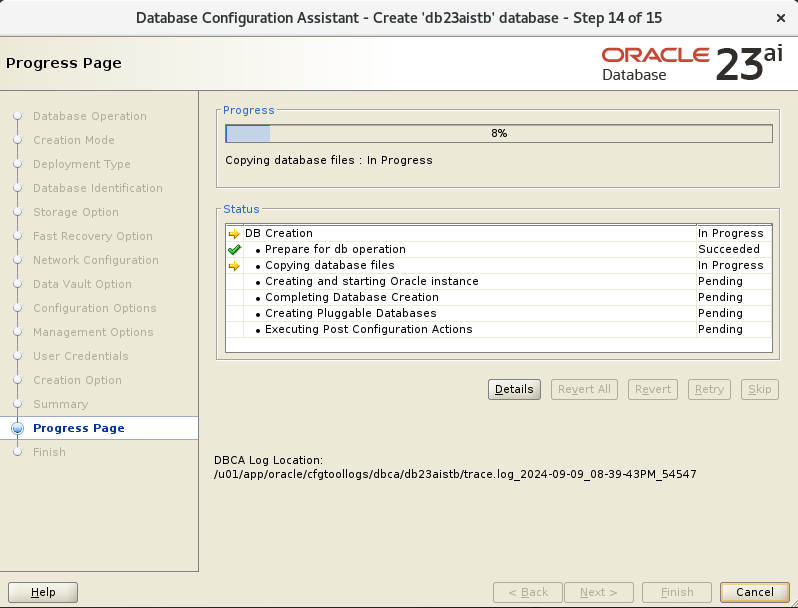Select Database Operation step in sidebar

point(90,116)
